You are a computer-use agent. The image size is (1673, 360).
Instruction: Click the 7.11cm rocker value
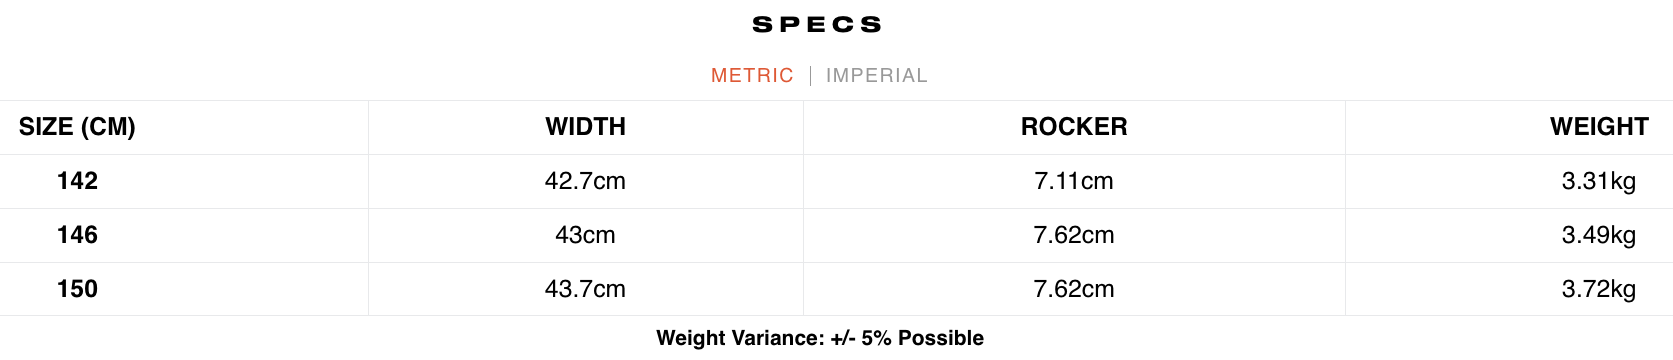click(x=1074, y=181)
